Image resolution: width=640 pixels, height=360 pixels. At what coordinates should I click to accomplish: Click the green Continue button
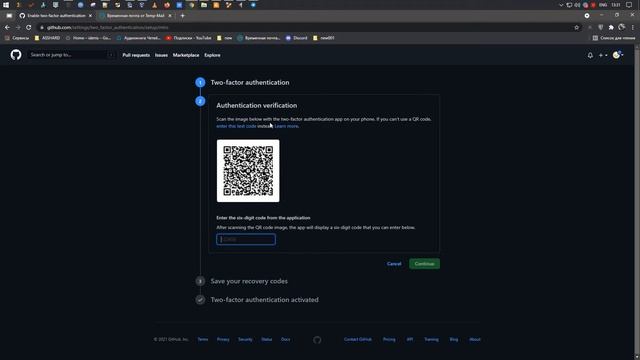pos(424,264)
